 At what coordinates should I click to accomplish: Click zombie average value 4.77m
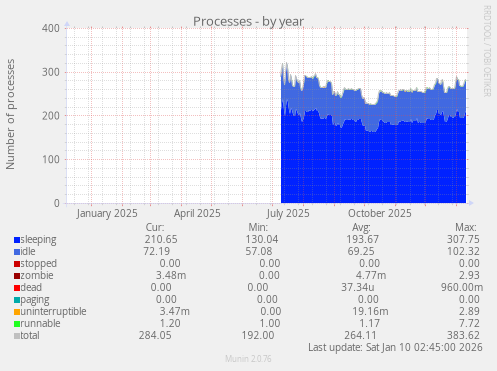click(371, 275)
